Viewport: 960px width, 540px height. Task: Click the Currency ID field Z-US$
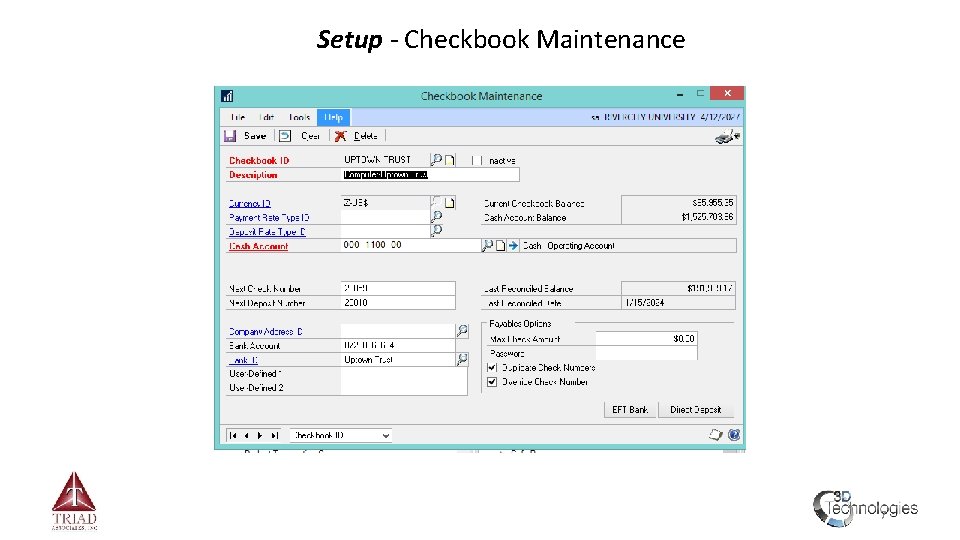pyautogui.click(x=386, y=203)
